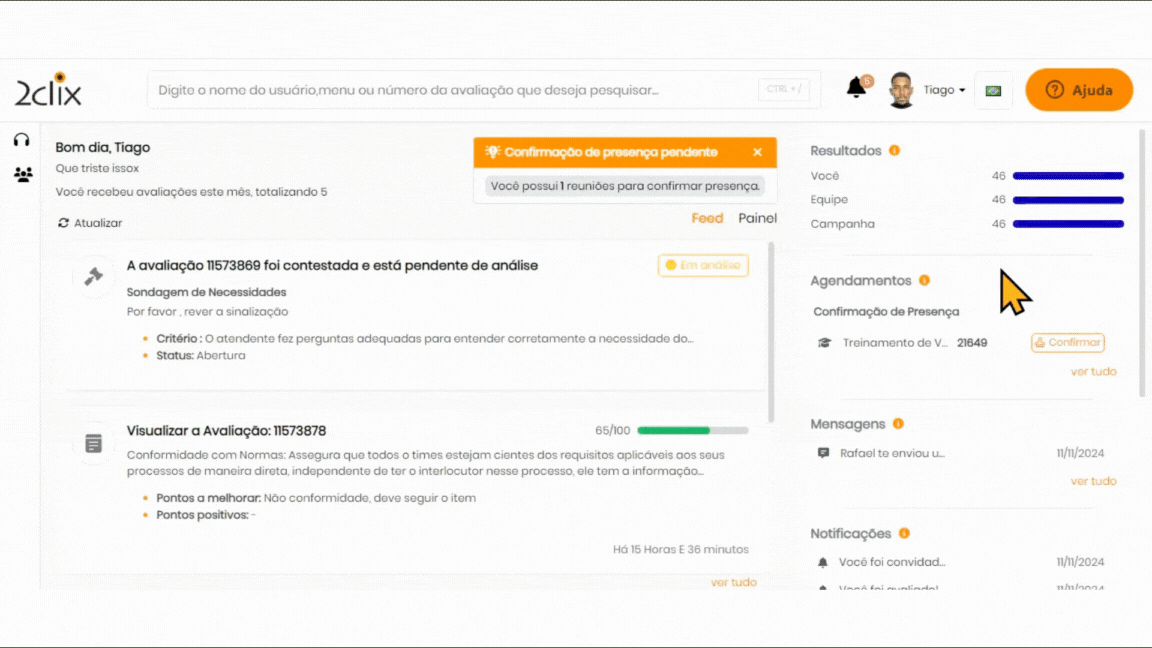
Task: Open the team users sidebar icon
Action: tap(23, 175)
